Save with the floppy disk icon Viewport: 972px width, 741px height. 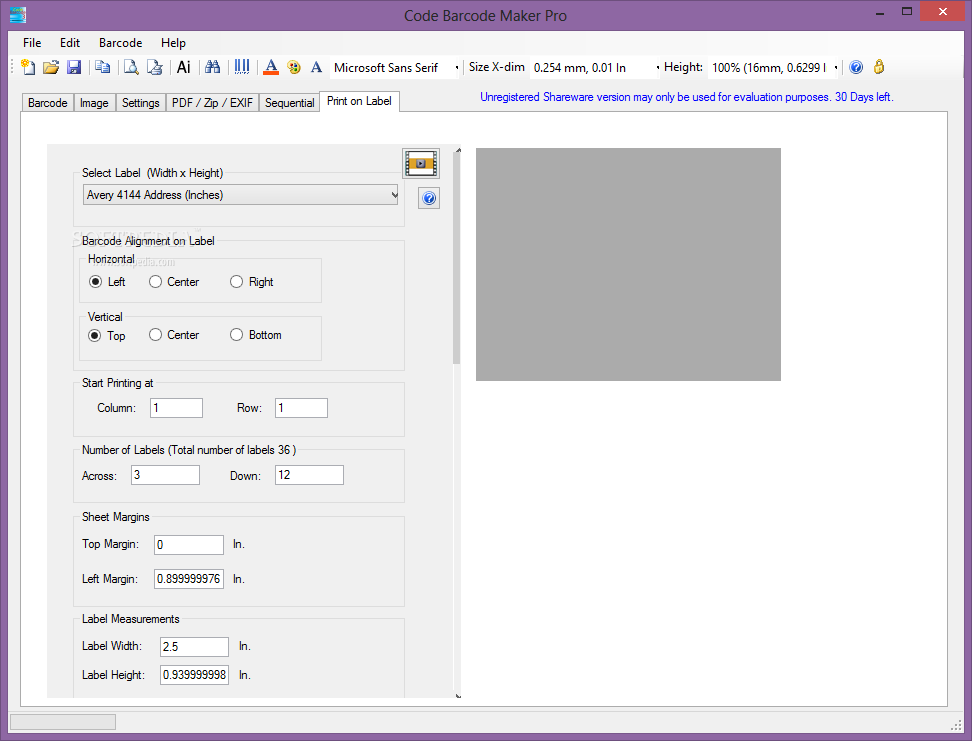click(x=74, y=67)
